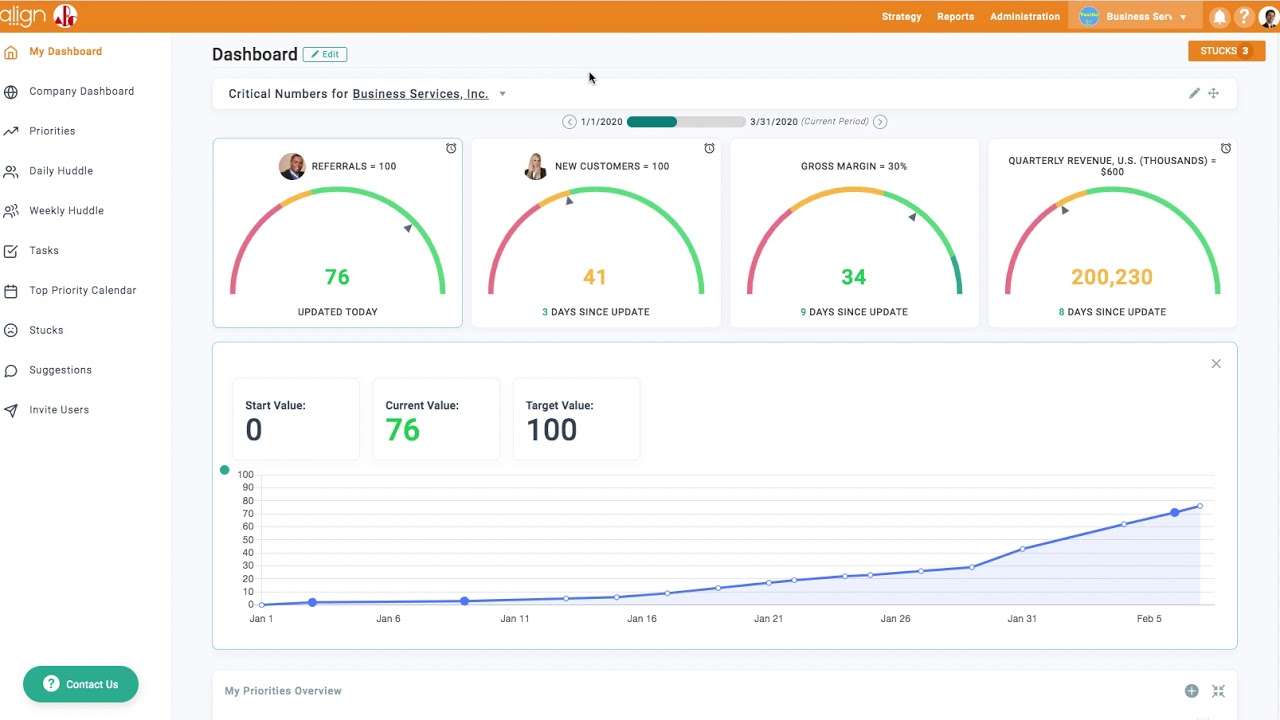This screenshot has width=1280, height=720.
Task: Click the pencil edit icon for Critical Numbers
Action: [1194, 93]
